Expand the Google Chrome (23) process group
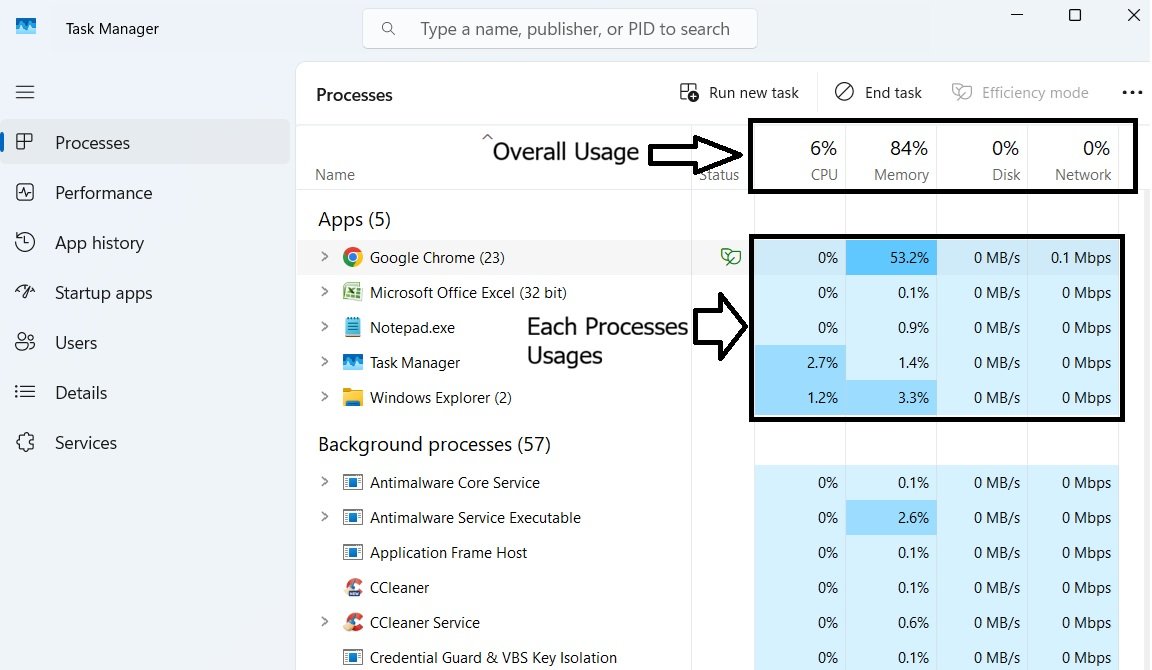1152x670 pixels. 324,256
